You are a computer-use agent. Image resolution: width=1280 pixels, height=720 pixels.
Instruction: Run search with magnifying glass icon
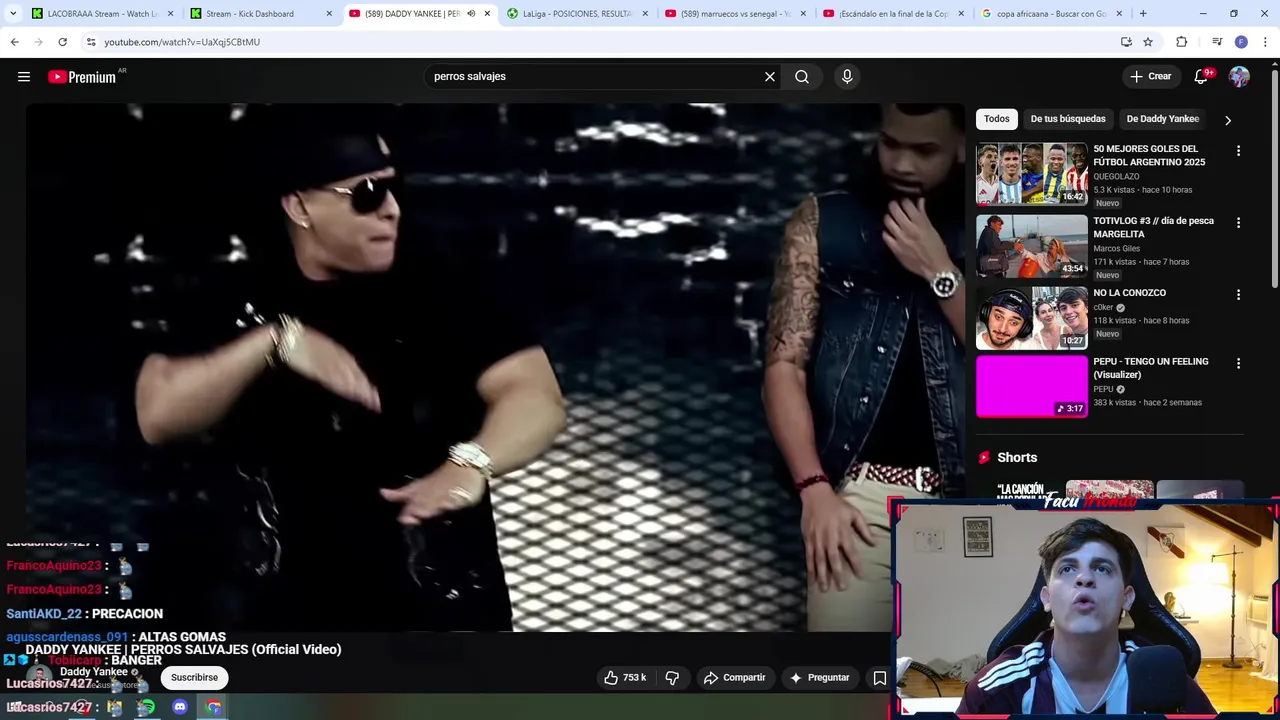coord(802,77)
